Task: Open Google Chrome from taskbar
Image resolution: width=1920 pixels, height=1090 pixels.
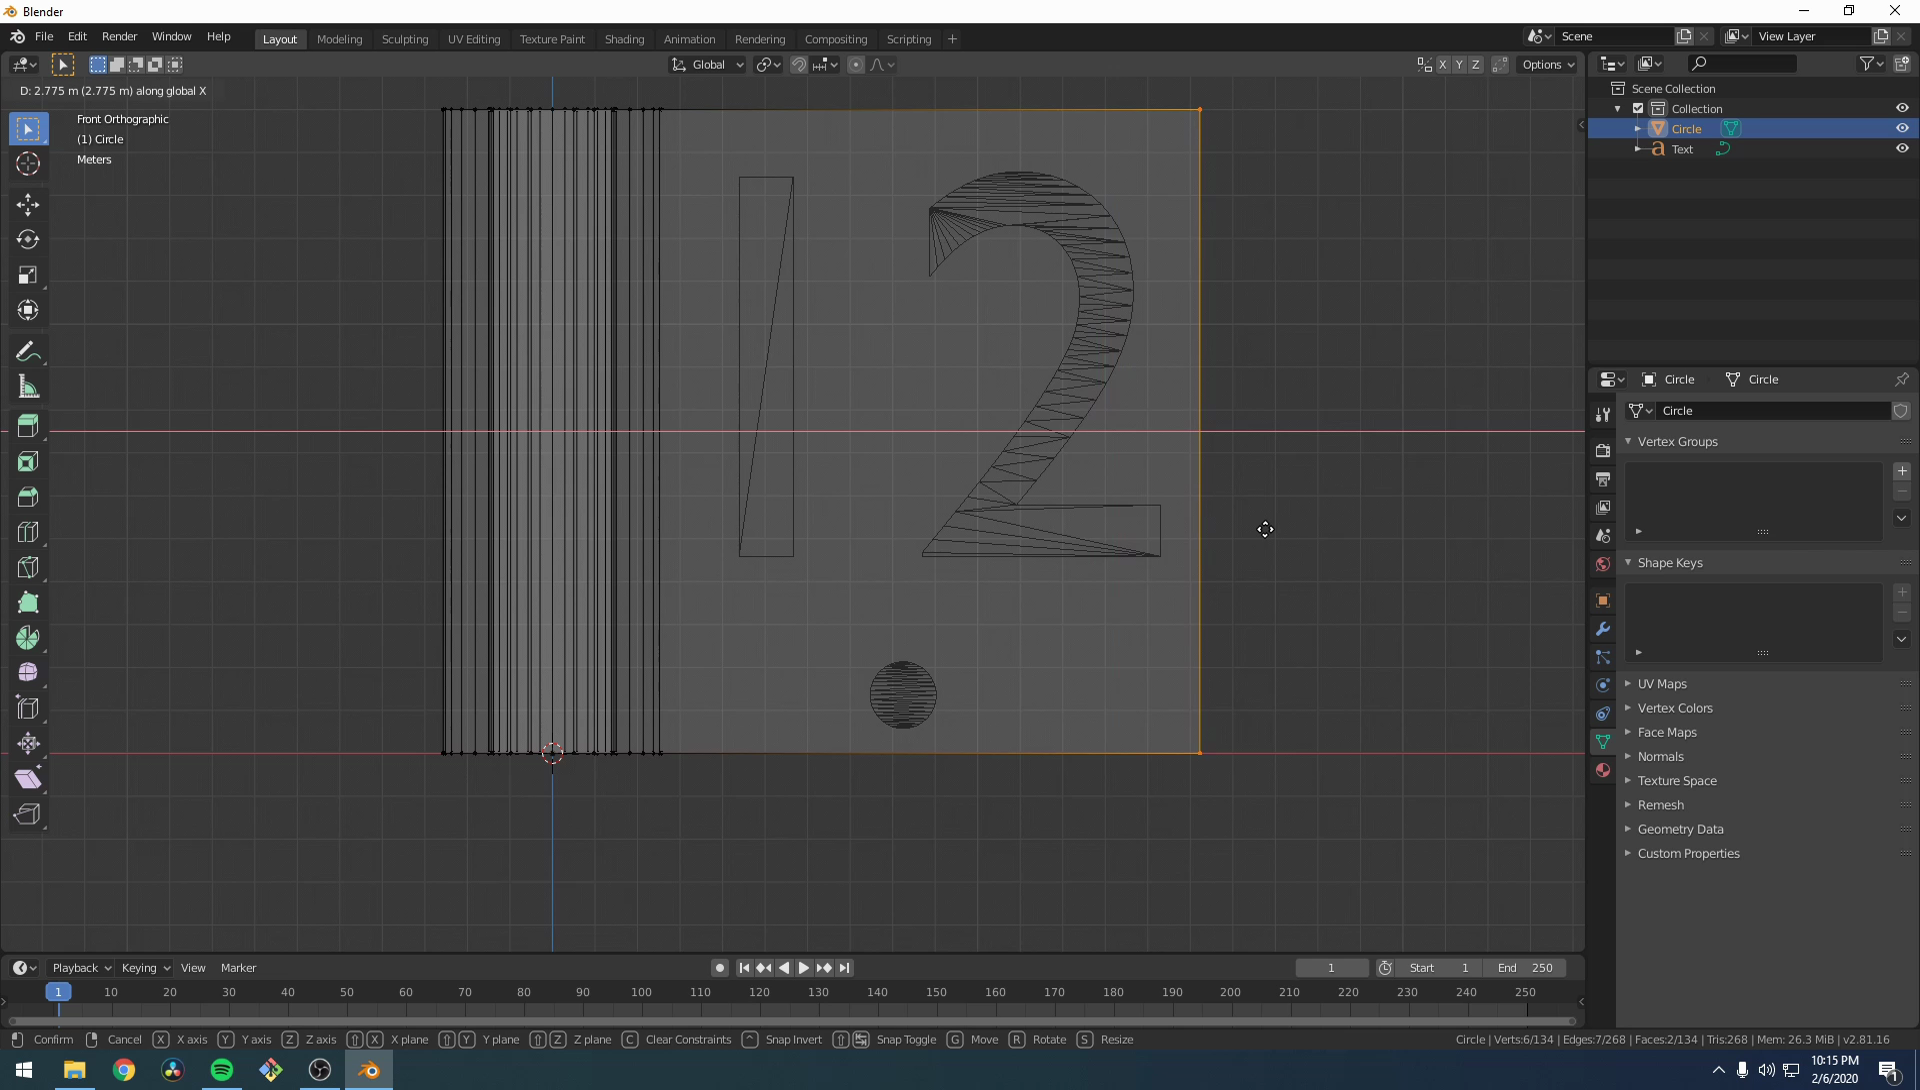Action: [x=124, y=1070]
